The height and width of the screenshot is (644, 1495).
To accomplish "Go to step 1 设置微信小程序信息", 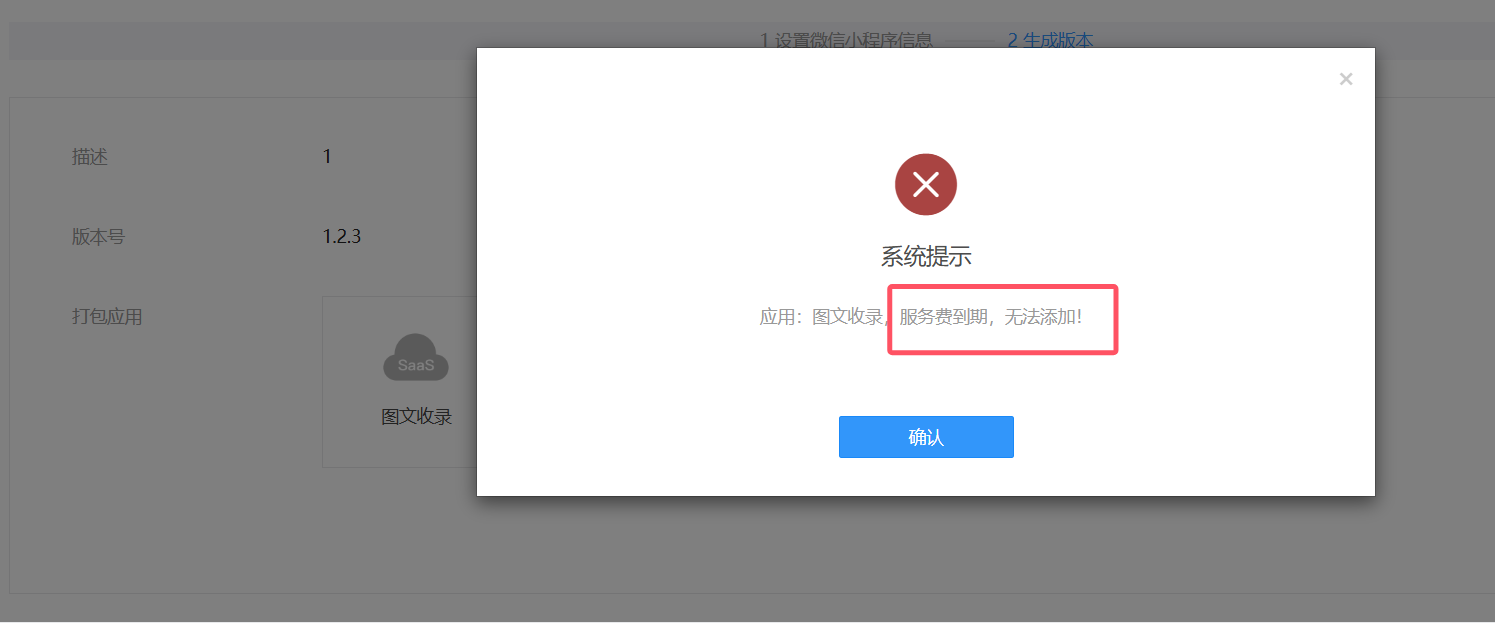I will click(846, 41).
